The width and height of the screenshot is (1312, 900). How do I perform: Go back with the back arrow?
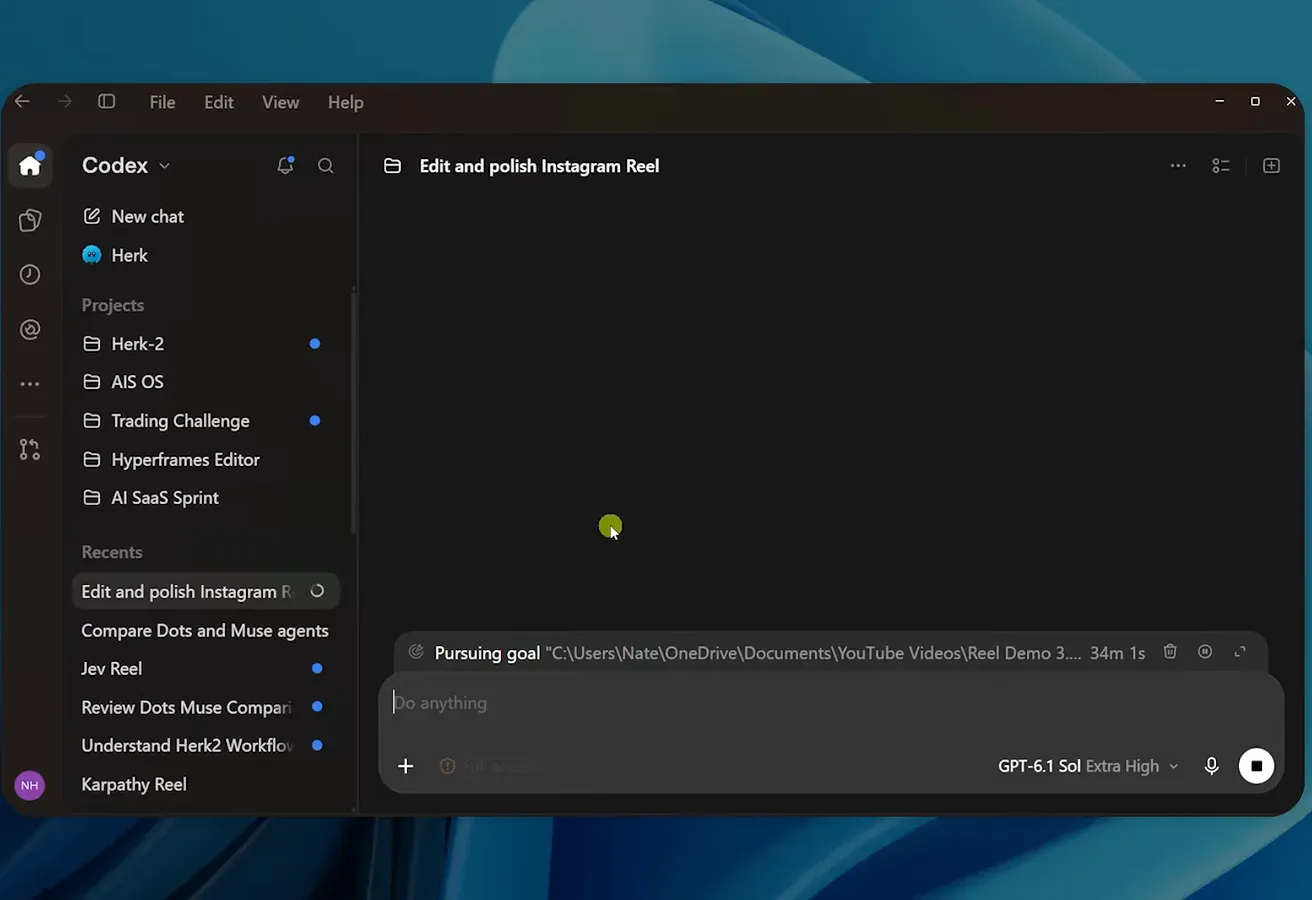pos(22,101)
